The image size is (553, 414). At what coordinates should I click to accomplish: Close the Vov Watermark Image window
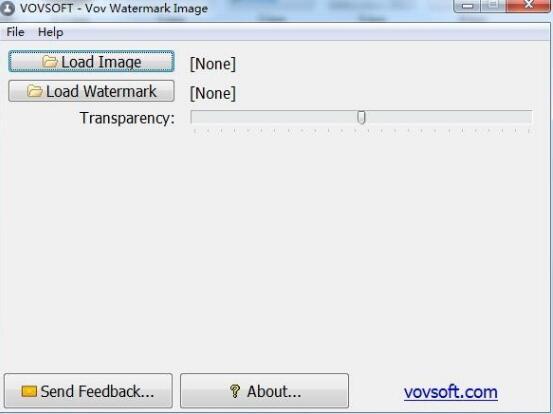click(528, 5)
